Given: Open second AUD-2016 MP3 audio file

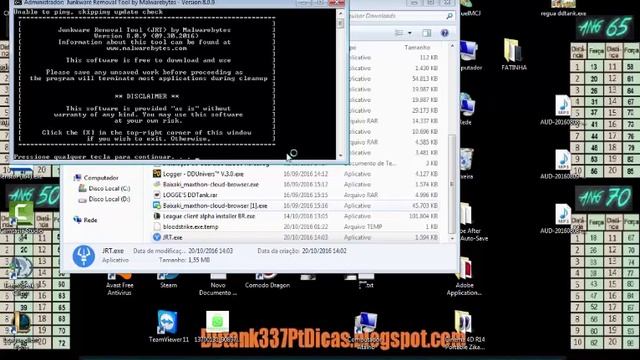Looking at the screenshot, I should (x=562, y=164).
